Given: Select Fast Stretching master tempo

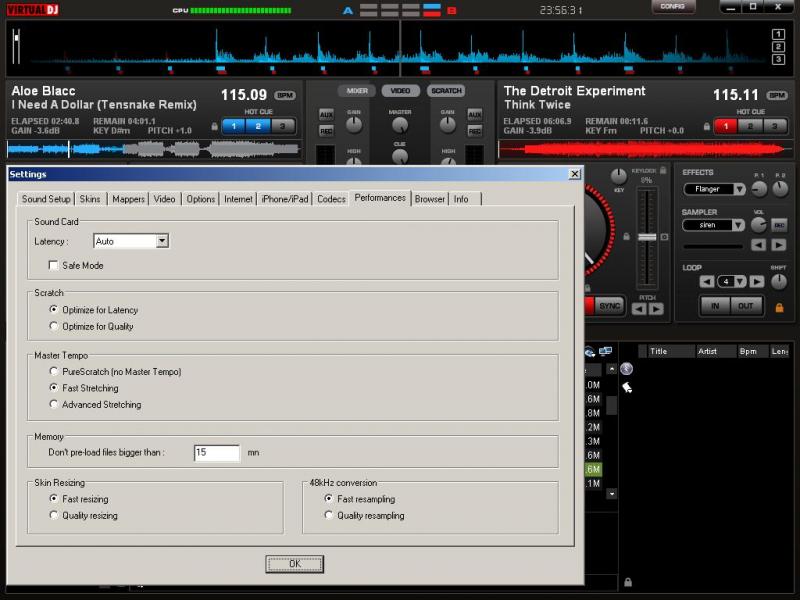Looking at the screenshot, I should pyautogui.click(x=54, y=388).
